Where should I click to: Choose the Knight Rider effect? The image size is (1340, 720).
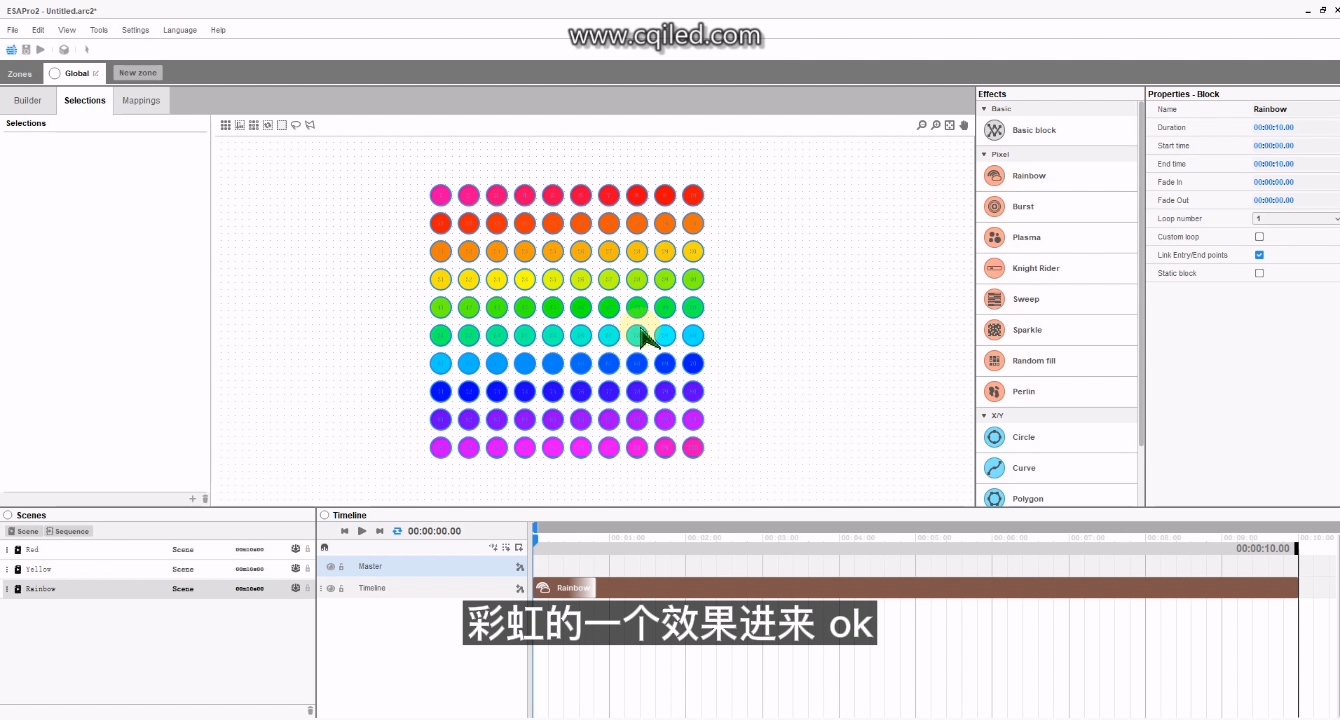pos(1035,268)
